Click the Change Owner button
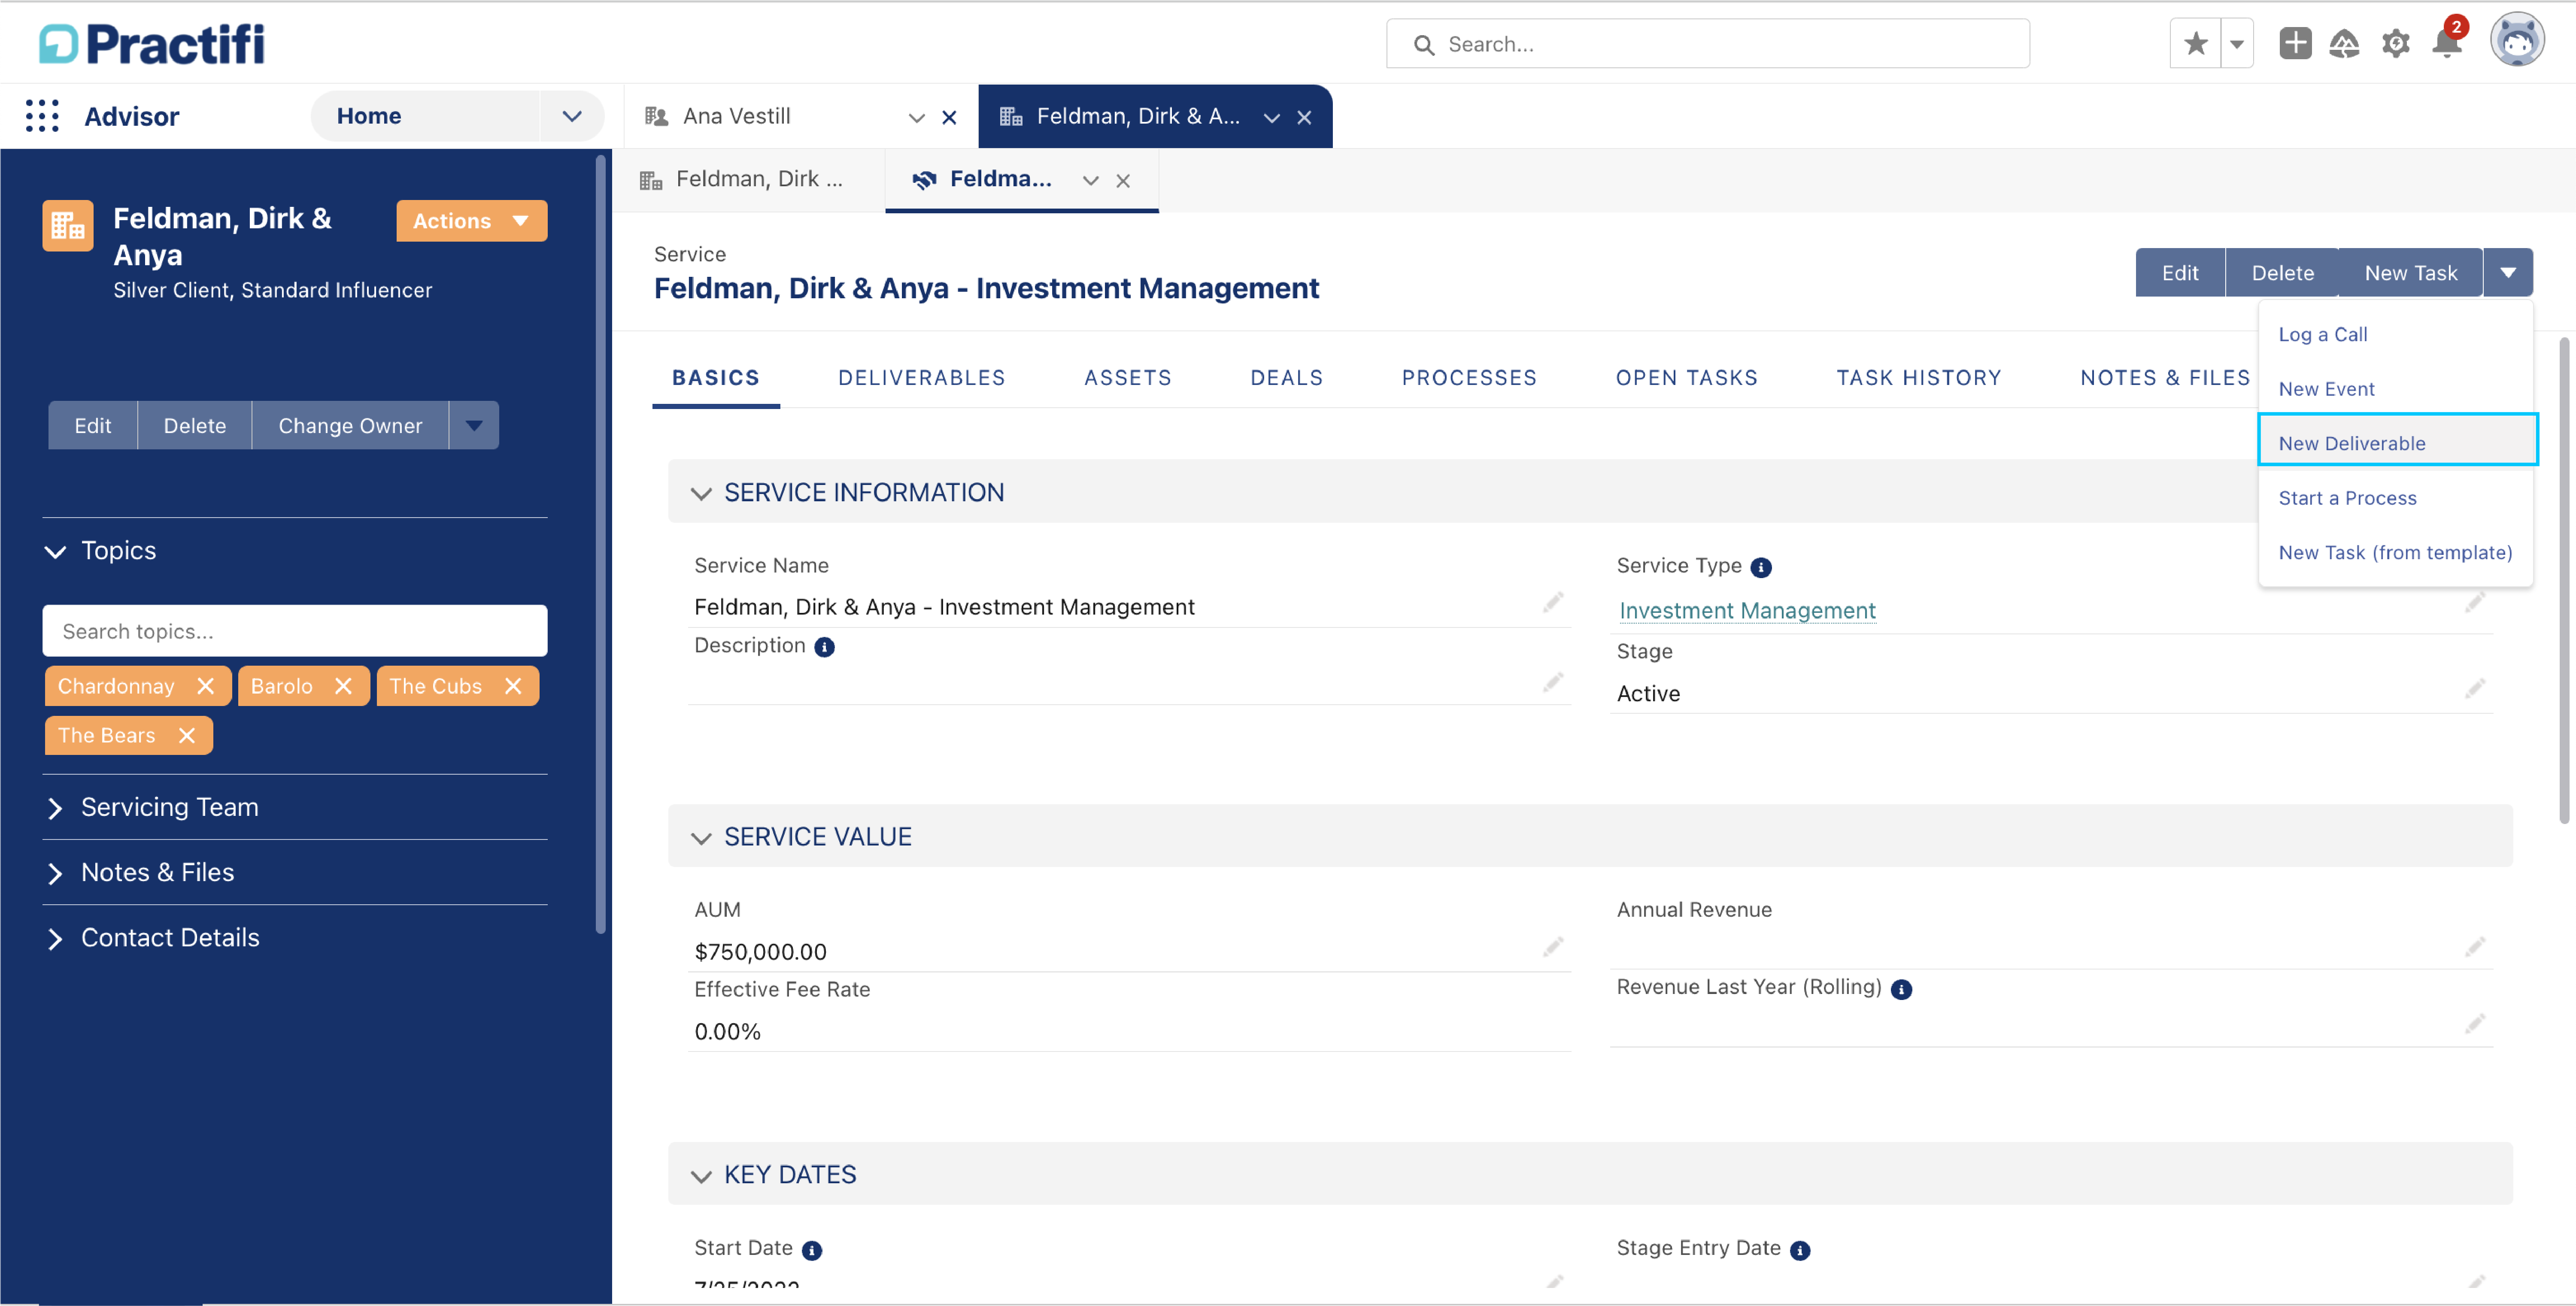This screenshot has height=1306, width=2576. (x=350, y=426)
